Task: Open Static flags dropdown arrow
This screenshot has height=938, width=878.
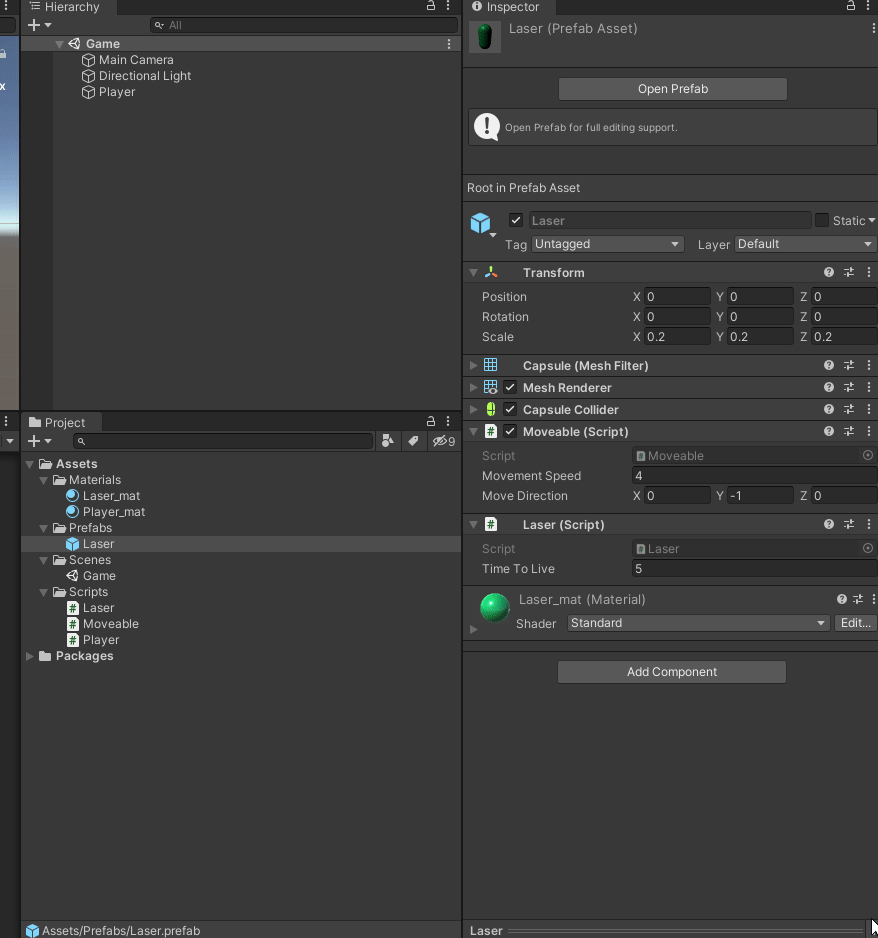Action: (x=872, y=221)
